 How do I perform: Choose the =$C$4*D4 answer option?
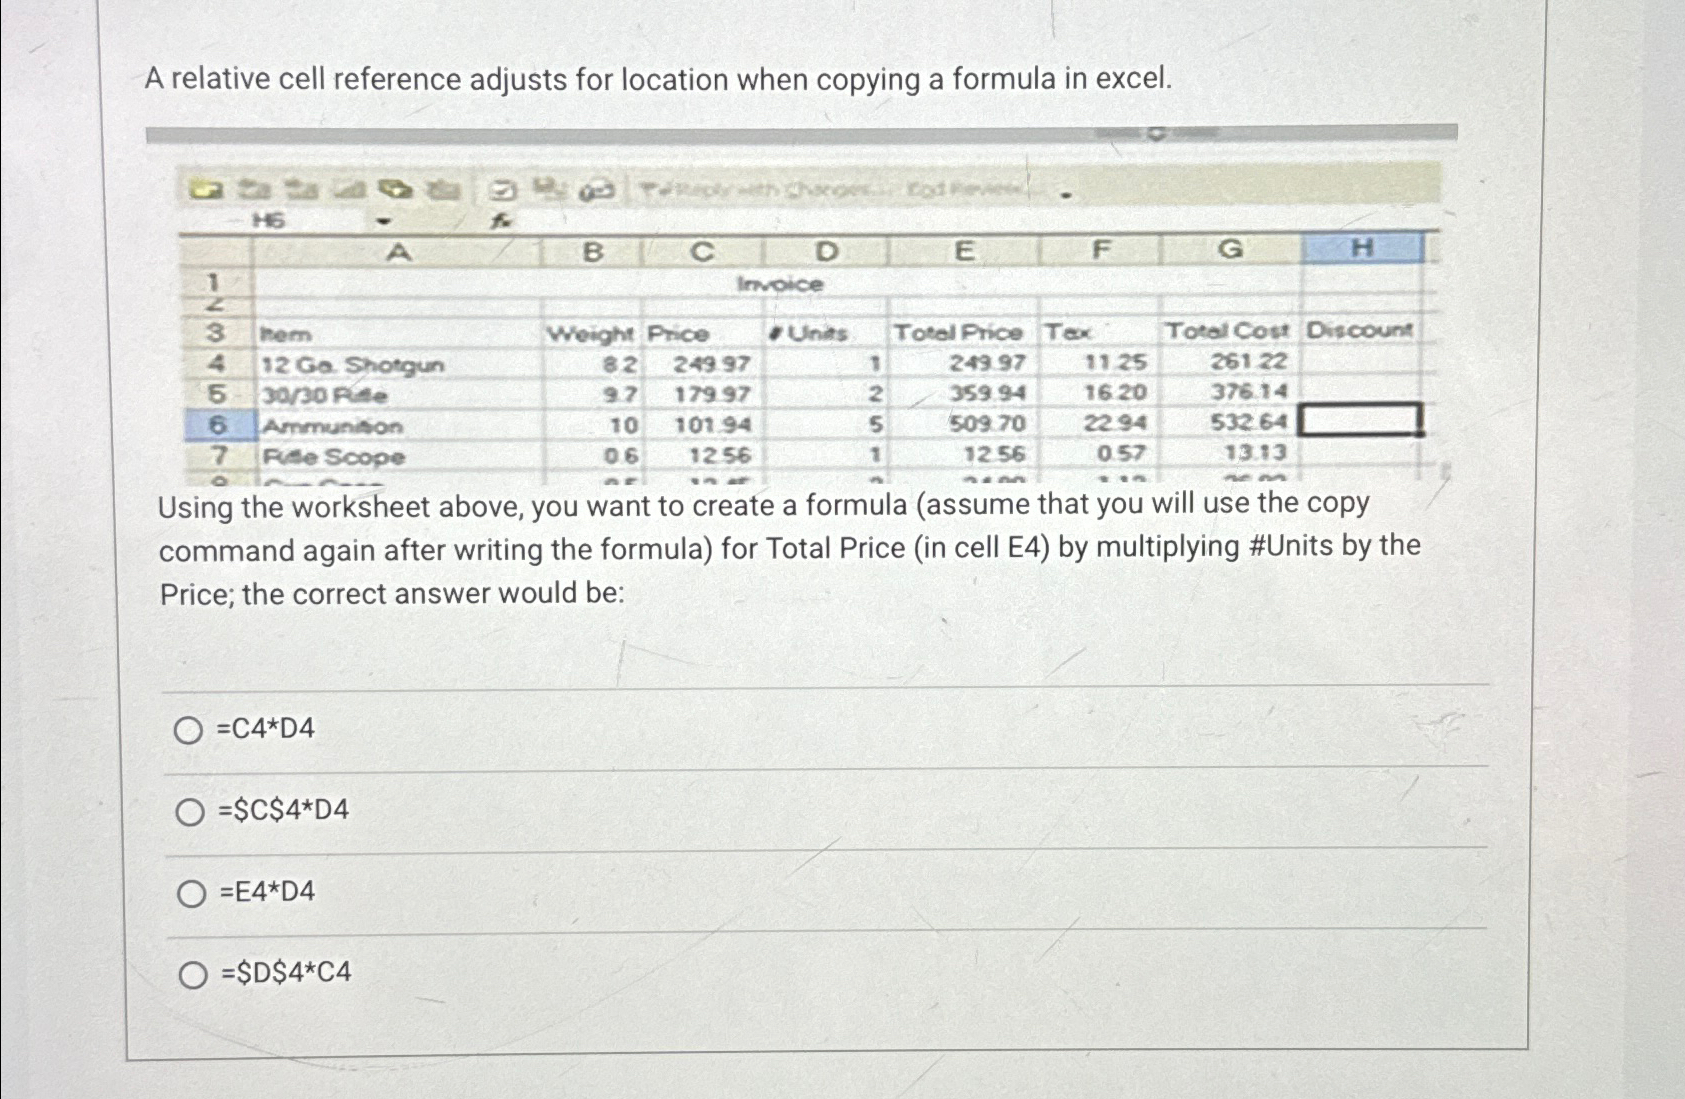click(x=190, y=812)
